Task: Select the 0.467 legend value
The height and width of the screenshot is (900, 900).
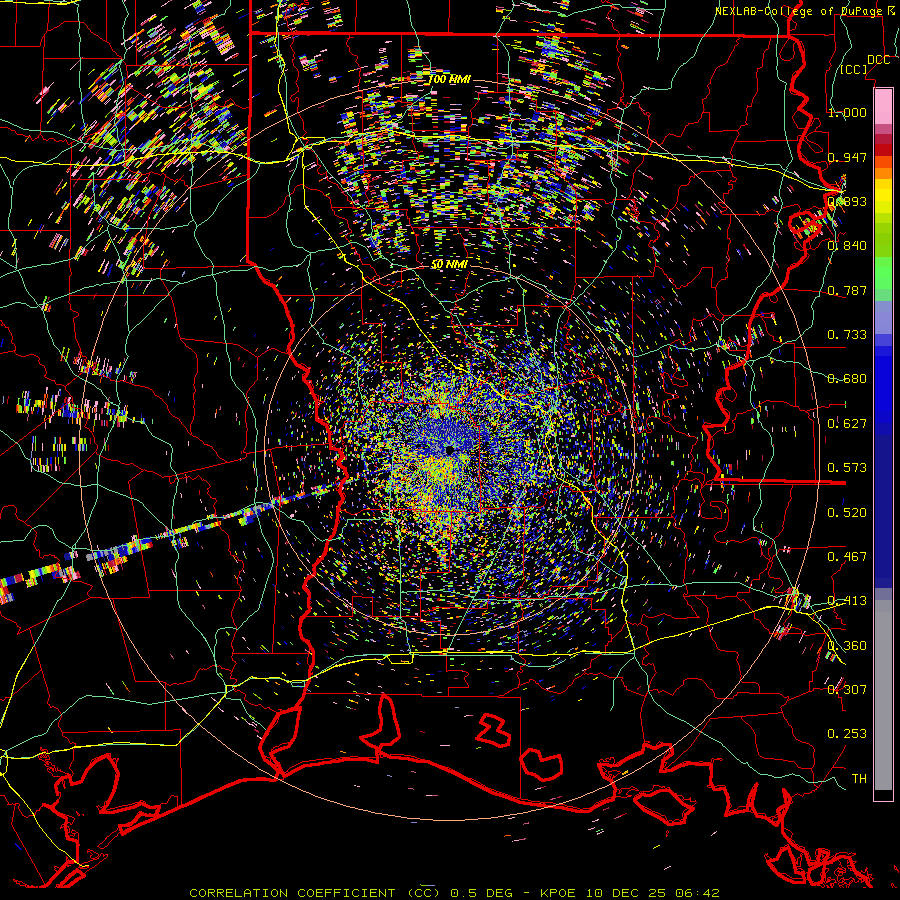Action: pyautogui.click(x=847, y=557)
